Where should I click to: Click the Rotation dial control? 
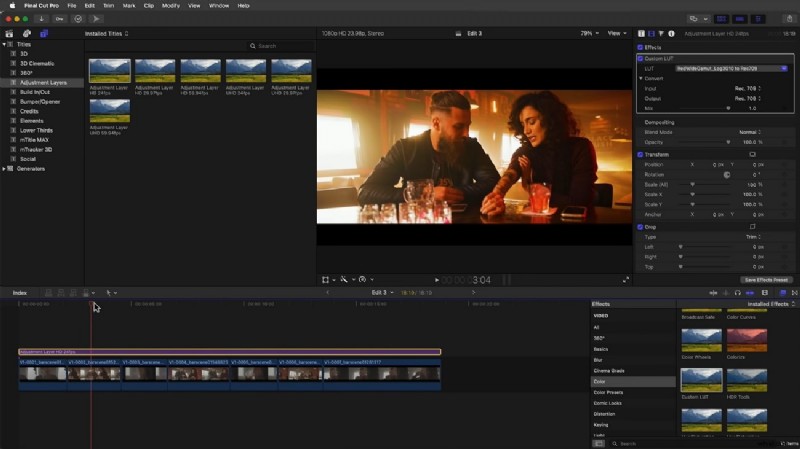727,174
